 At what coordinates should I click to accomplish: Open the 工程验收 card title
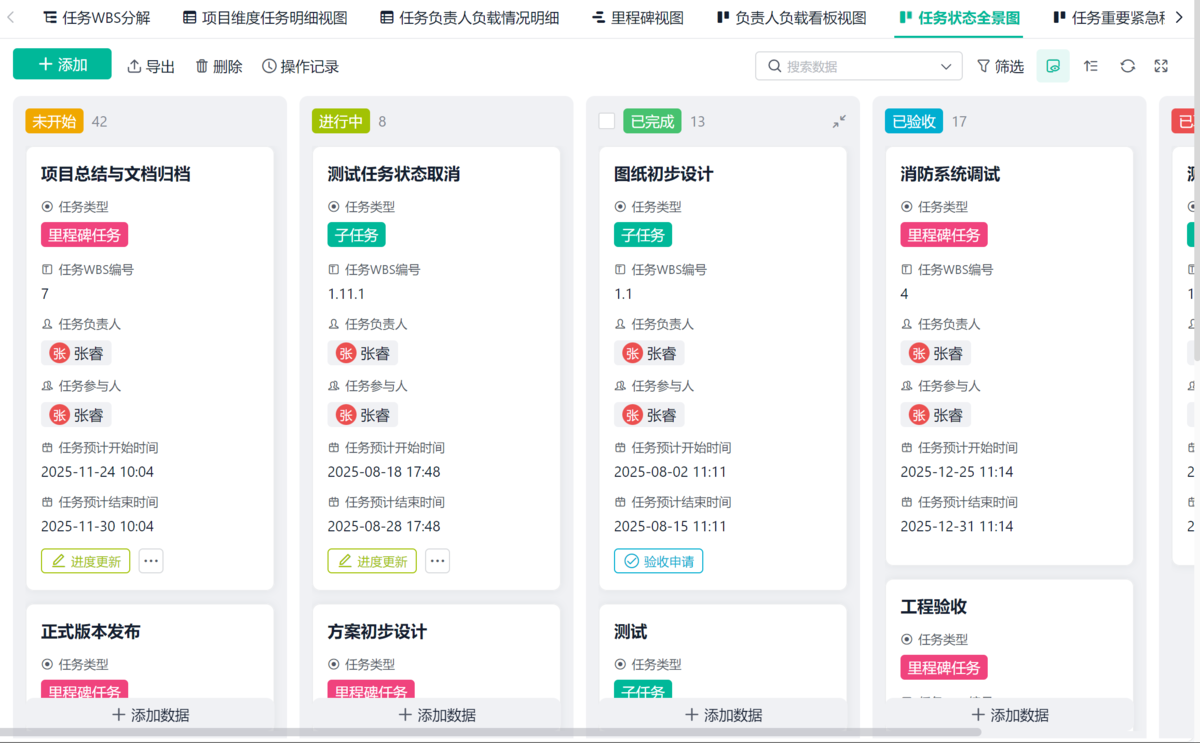click(x=934, y=607)
